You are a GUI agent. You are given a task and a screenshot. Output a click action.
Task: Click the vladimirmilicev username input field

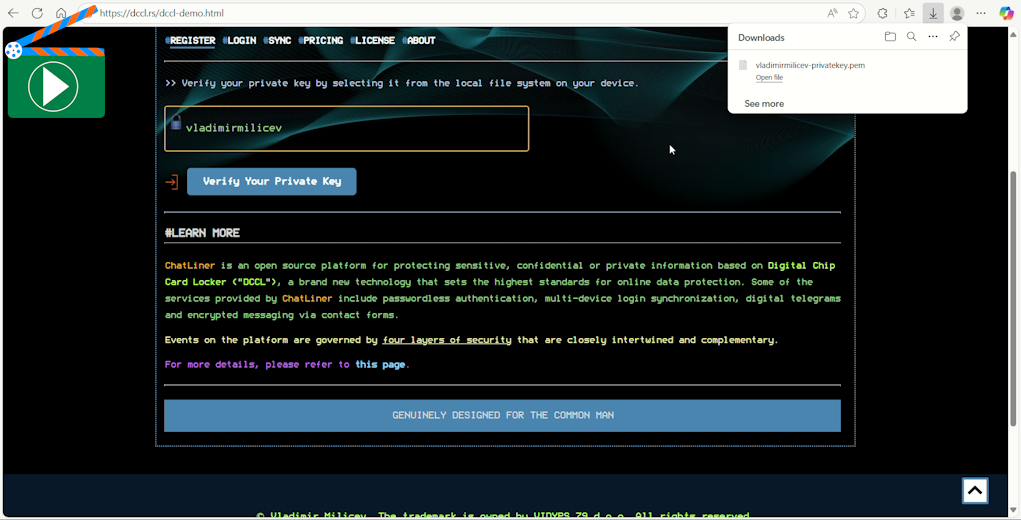[347, 128]
